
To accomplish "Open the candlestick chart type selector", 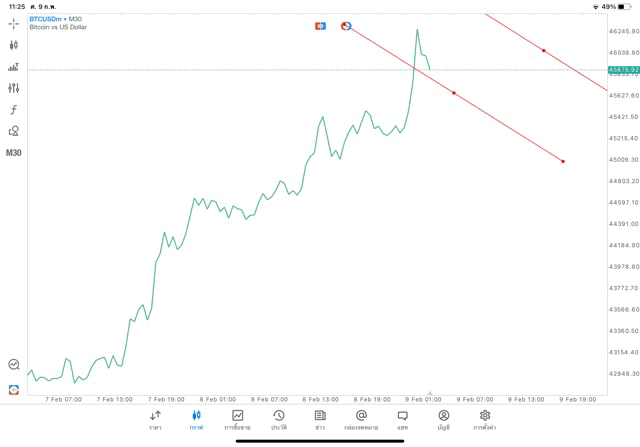I will 14,45.
